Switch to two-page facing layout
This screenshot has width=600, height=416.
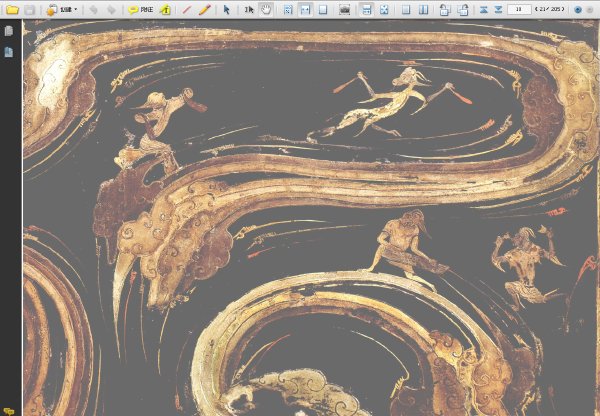pyautogui.click(x=423, y=10)
